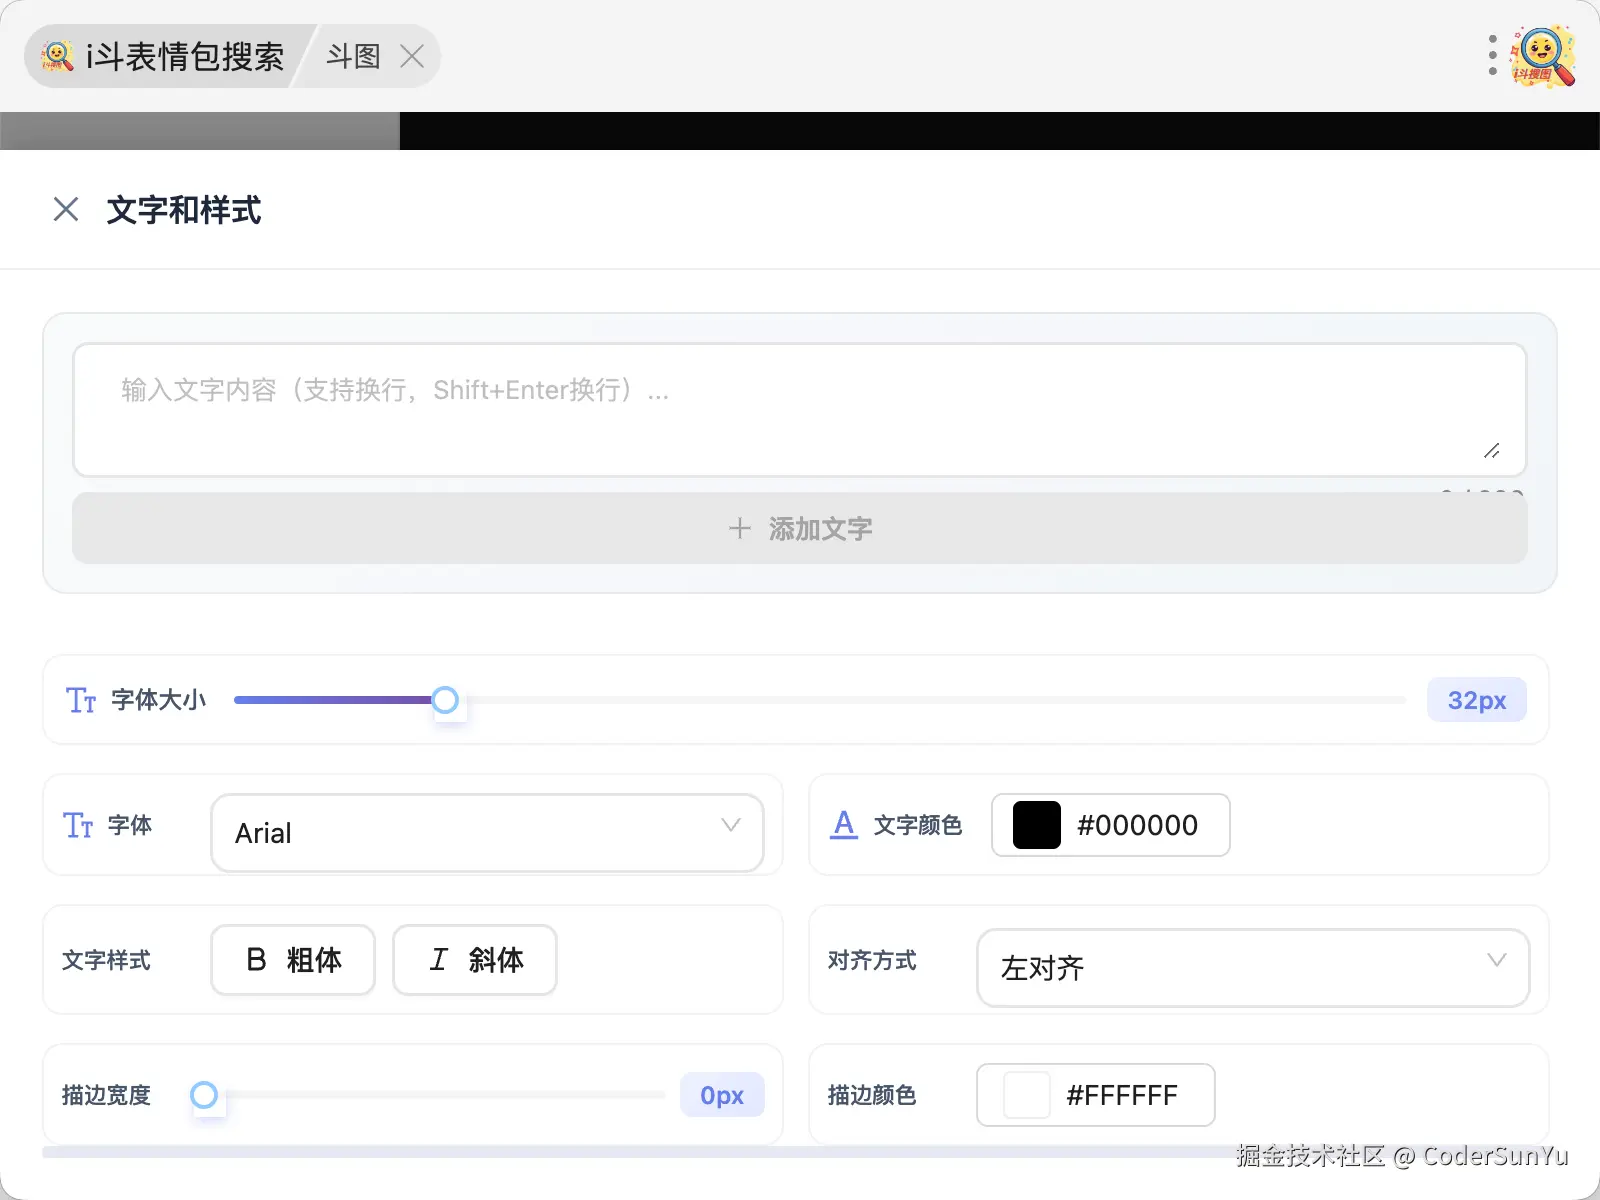Click the emoji icon beside i斗表情包搜索
This screenshot has width=1600, height=1200.
click(x=57, y=56)
